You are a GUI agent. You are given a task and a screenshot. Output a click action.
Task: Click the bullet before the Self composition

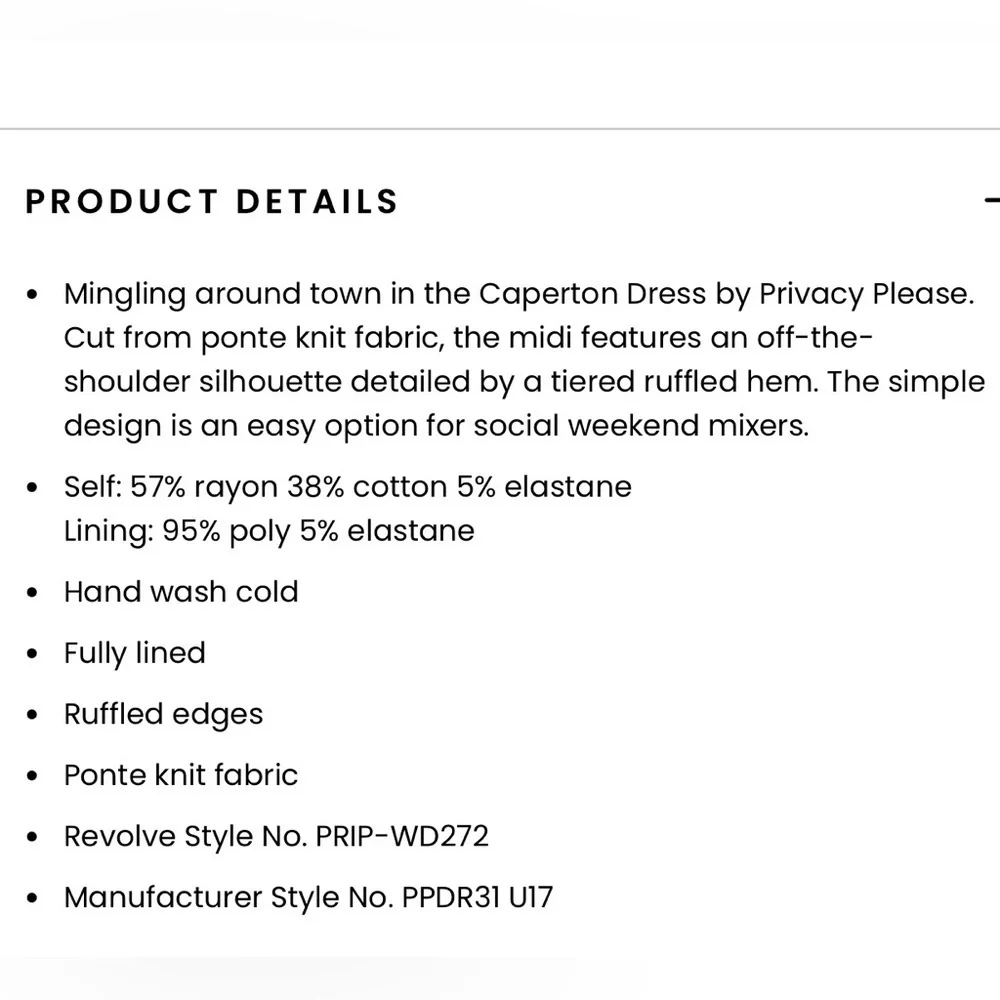(34, 489)
